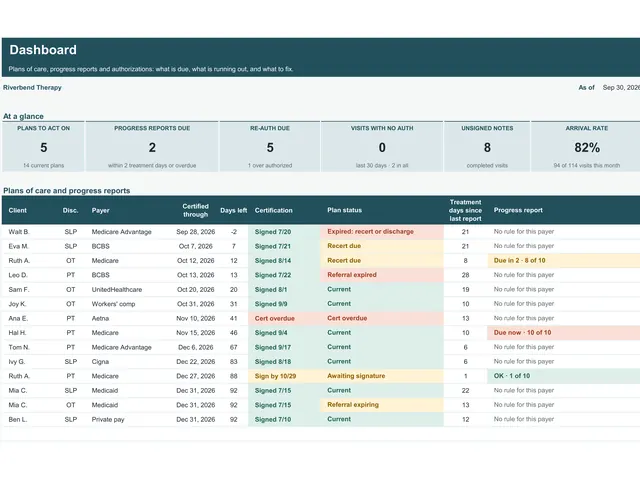The height and width of the screenshot is (480, 640).
Task: Click the Sep 28, 2026 certified date
Action: [x=196, y=232]
